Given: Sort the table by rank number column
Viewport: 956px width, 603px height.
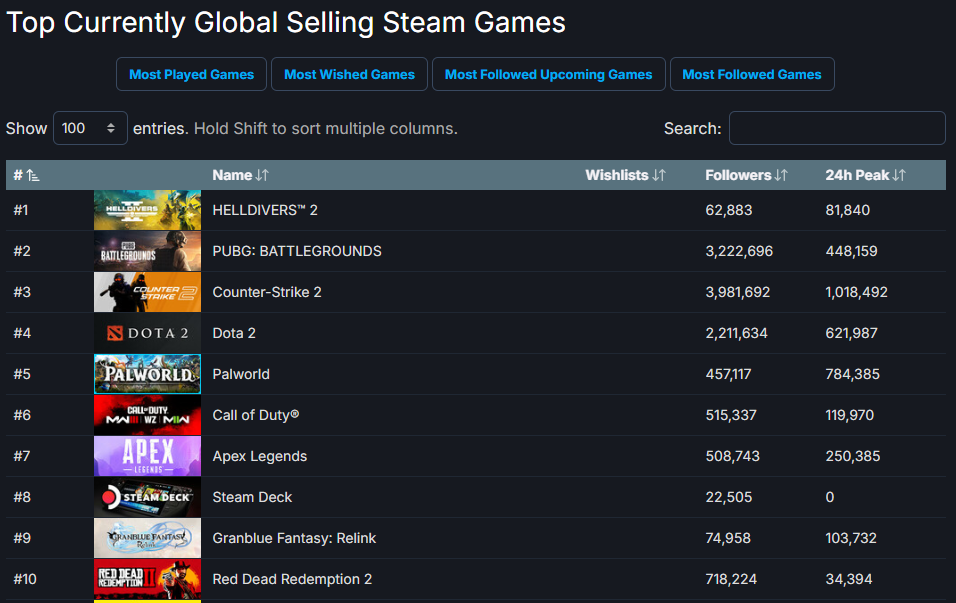Looking at the screenshot, I should (x=26, y=175).
